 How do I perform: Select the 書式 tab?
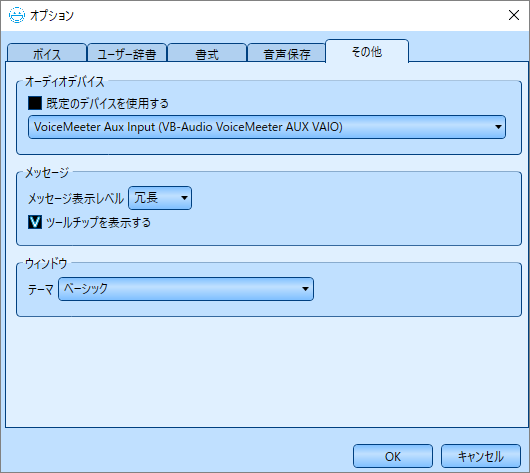[207, 53]
